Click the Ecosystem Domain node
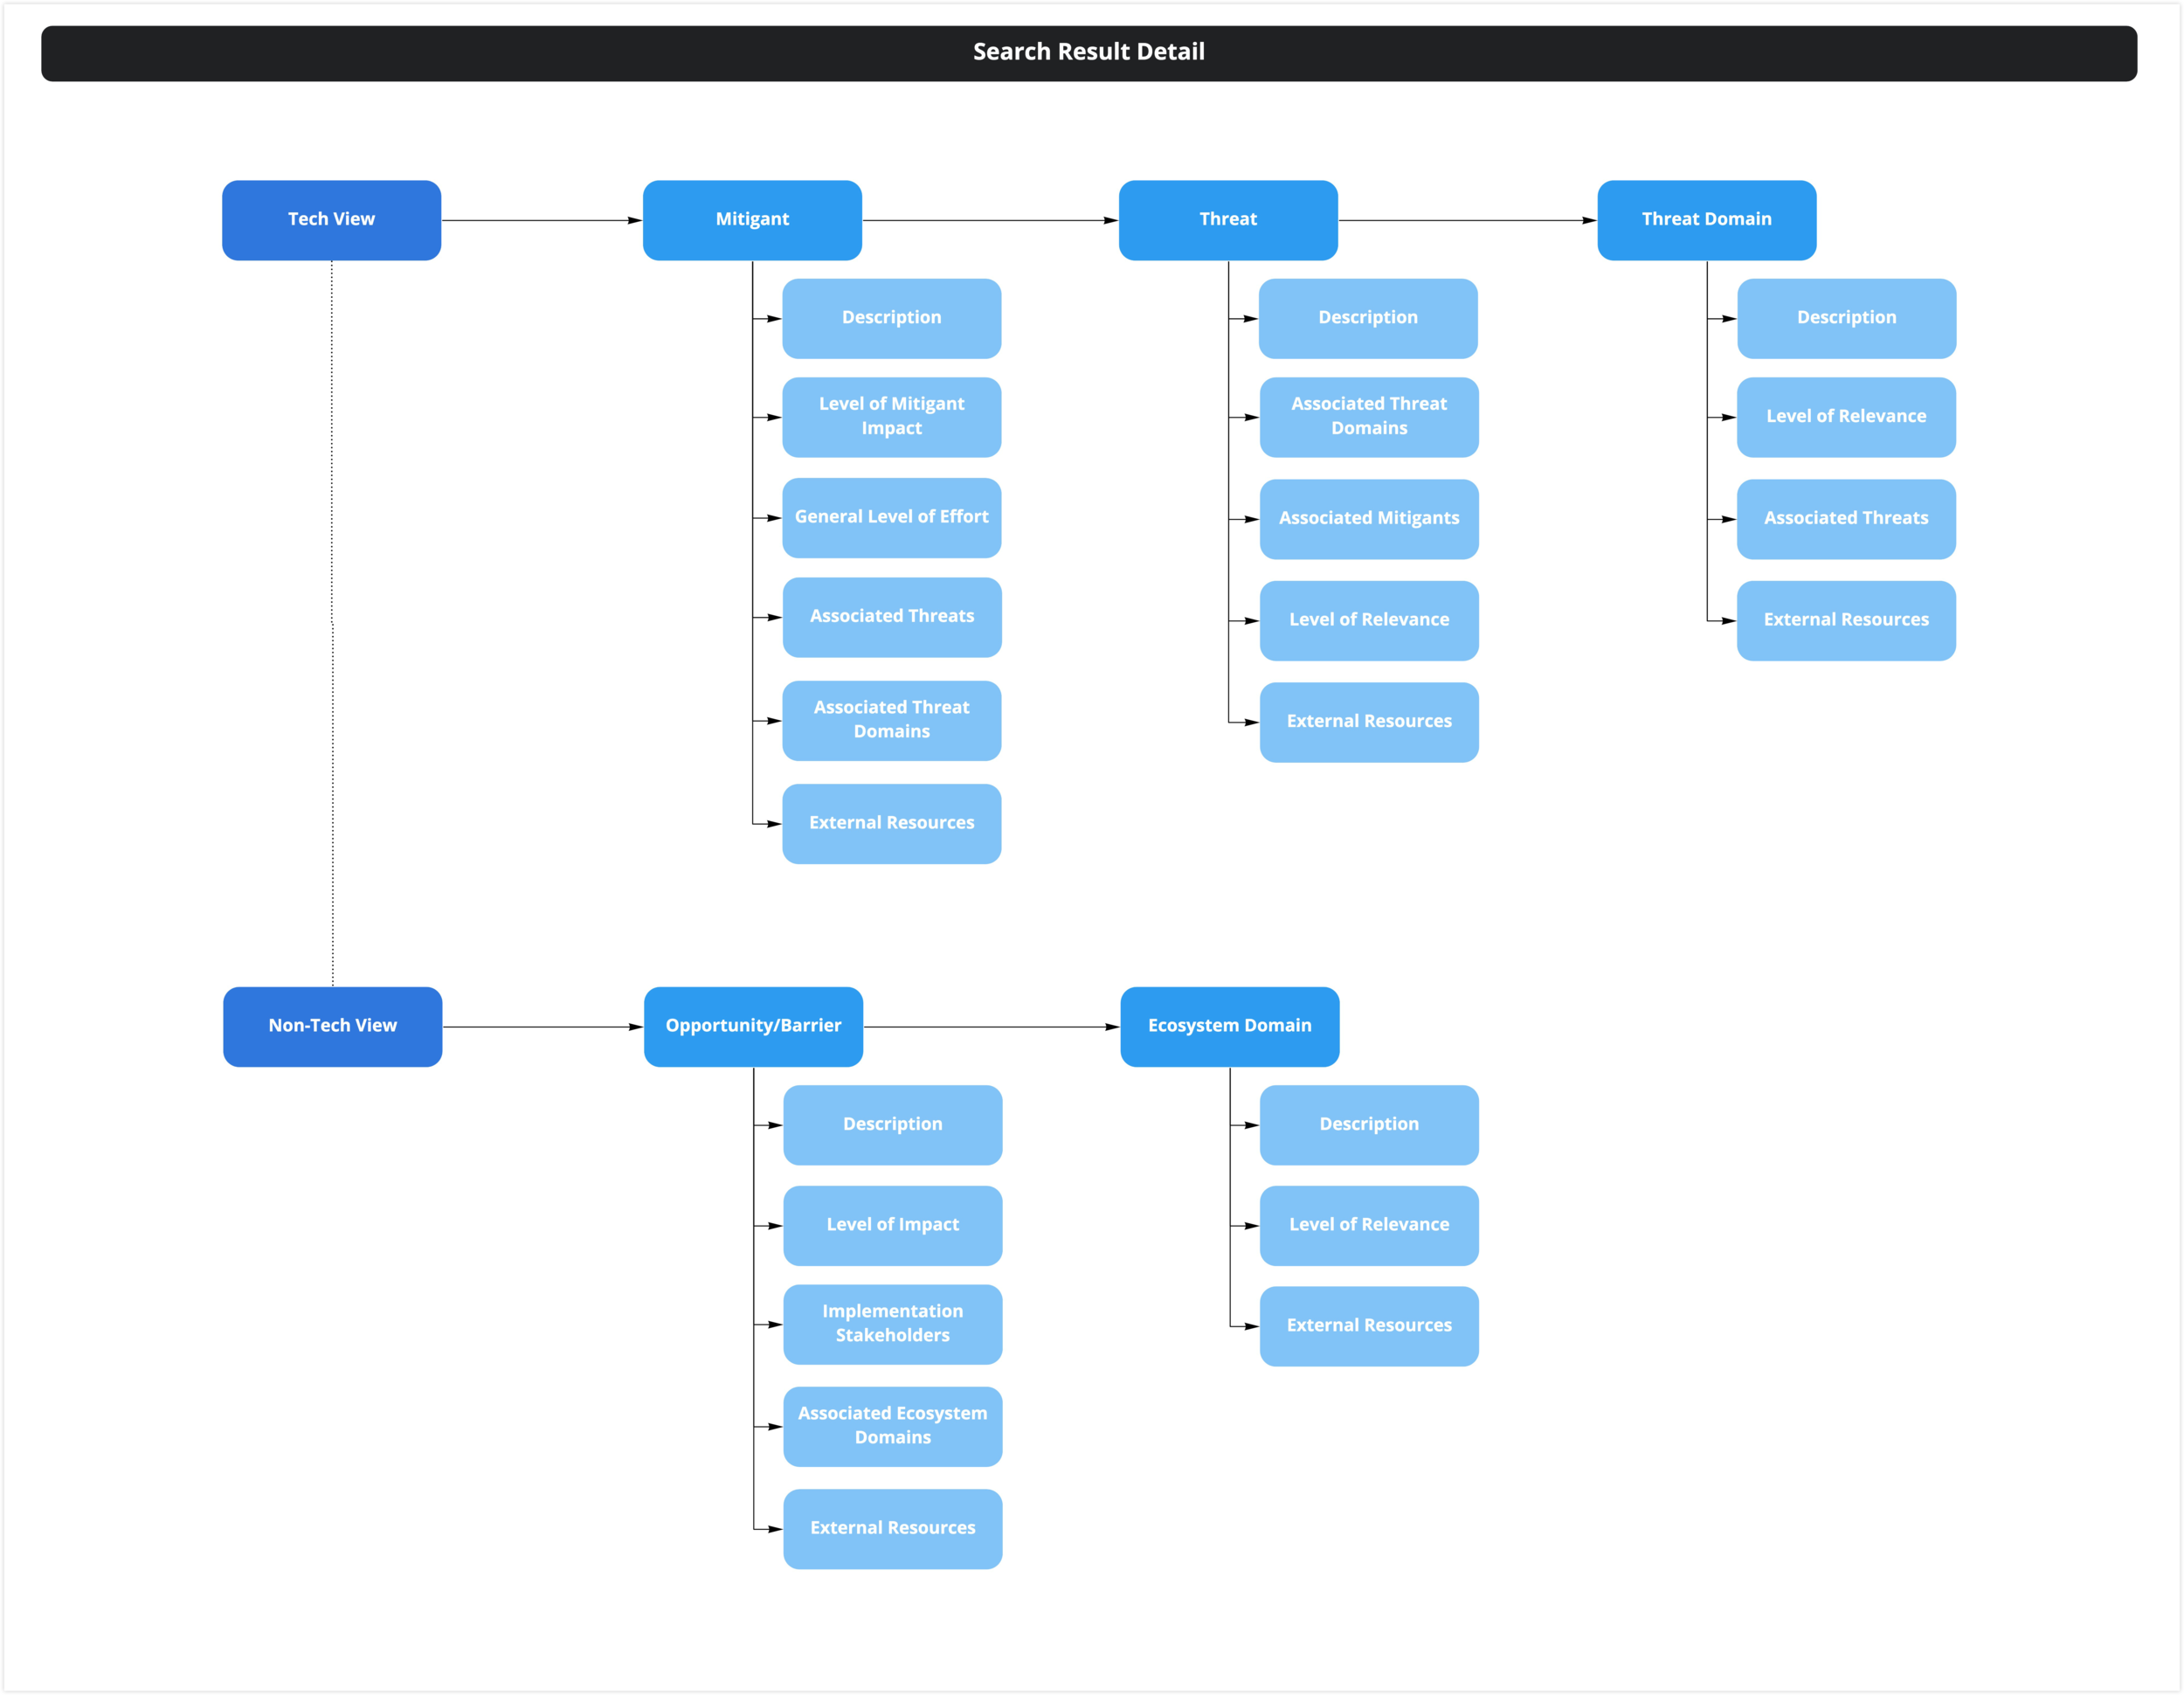 click(x=1229, y=1026)
